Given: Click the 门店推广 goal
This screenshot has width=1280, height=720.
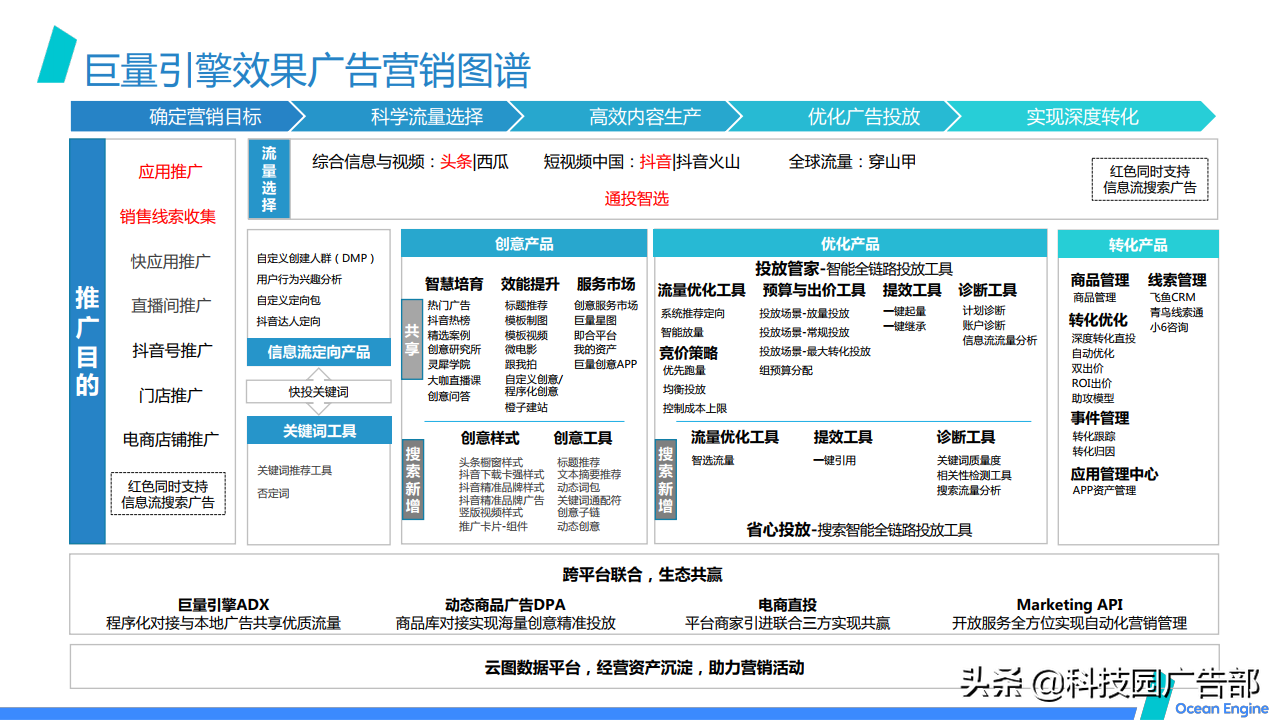Looking at the screenshot, I should 171,395.
